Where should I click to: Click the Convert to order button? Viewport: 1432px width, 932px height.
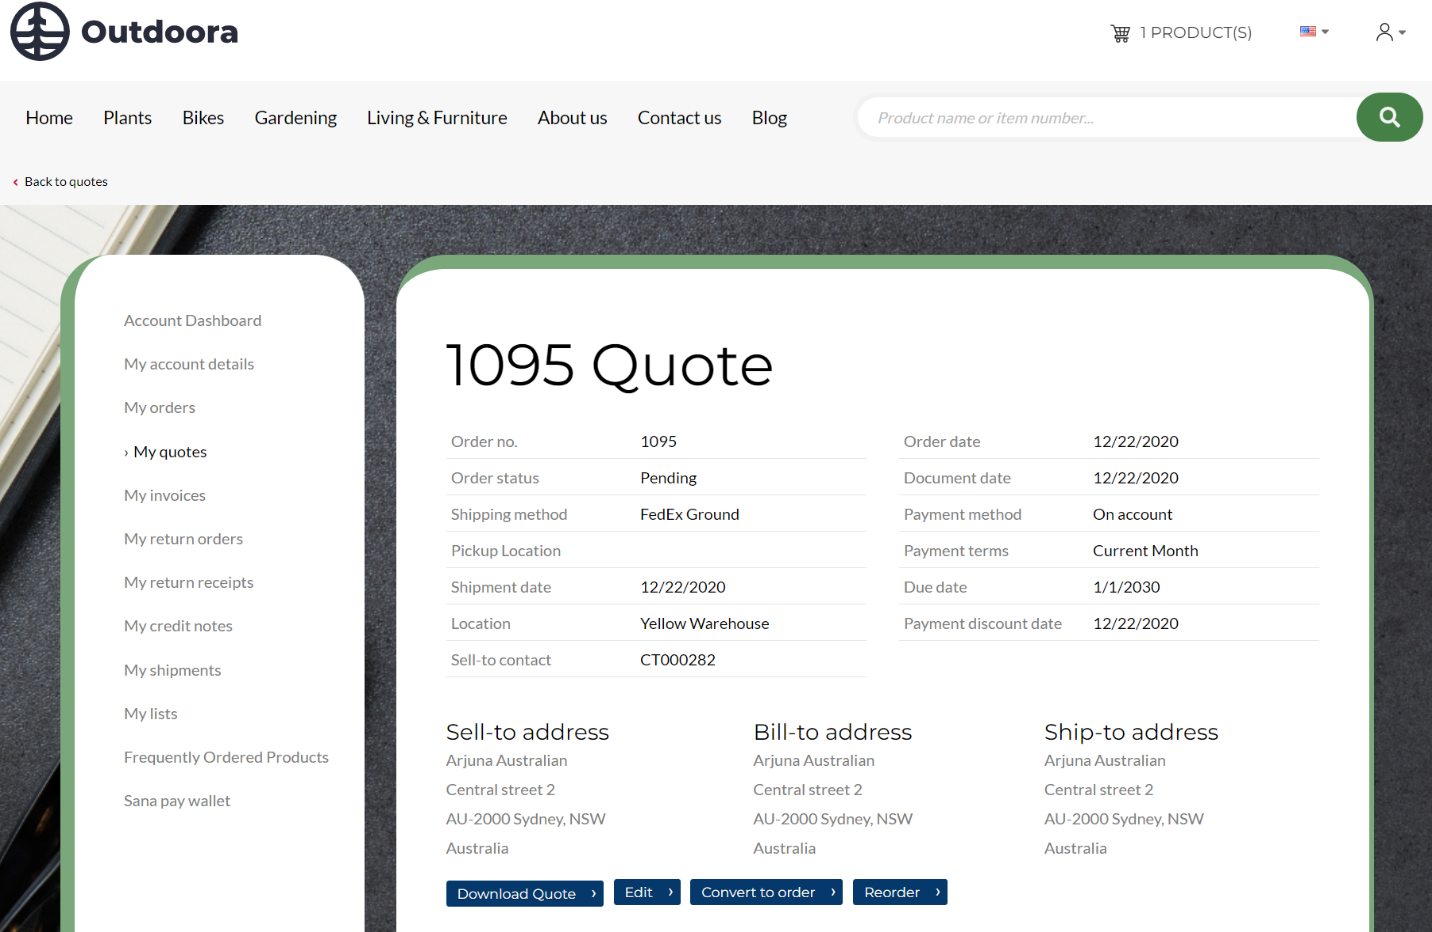point(766,892)
